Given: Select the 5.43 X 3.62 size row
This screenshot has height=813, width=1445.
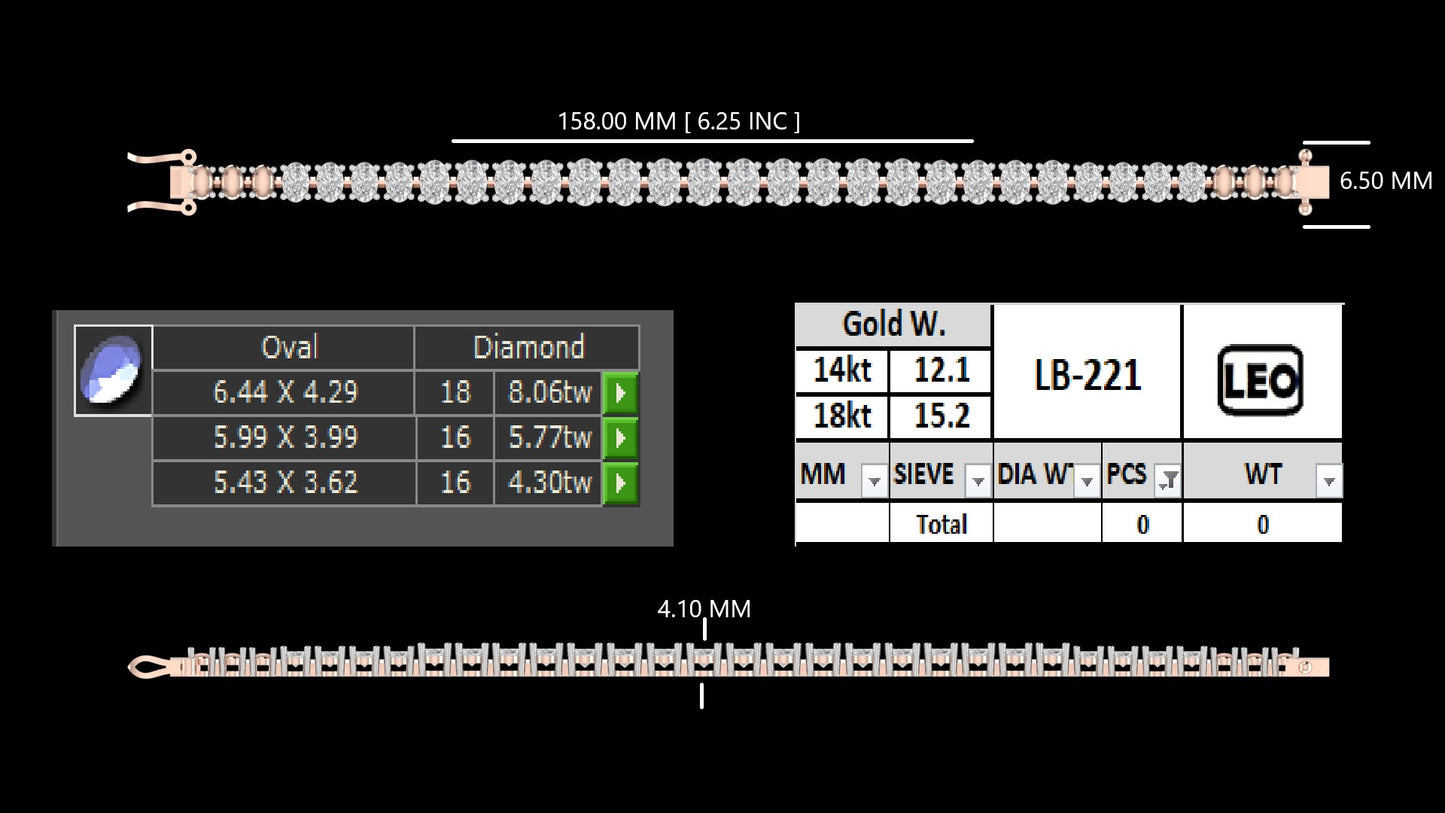Looking at the screenshot, I should (x=285, y=483).
